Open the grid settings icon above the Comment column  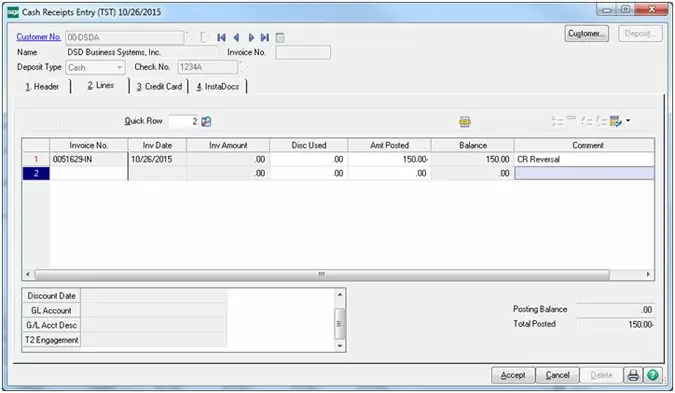pos(616,121)
